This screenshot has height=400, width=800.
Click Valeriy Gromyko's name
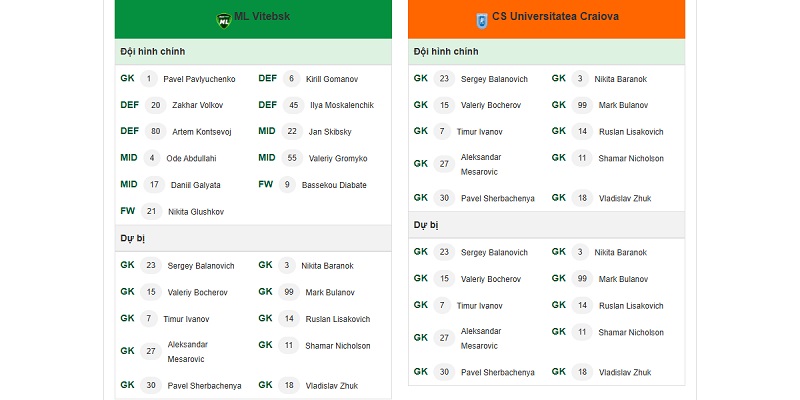338,159
